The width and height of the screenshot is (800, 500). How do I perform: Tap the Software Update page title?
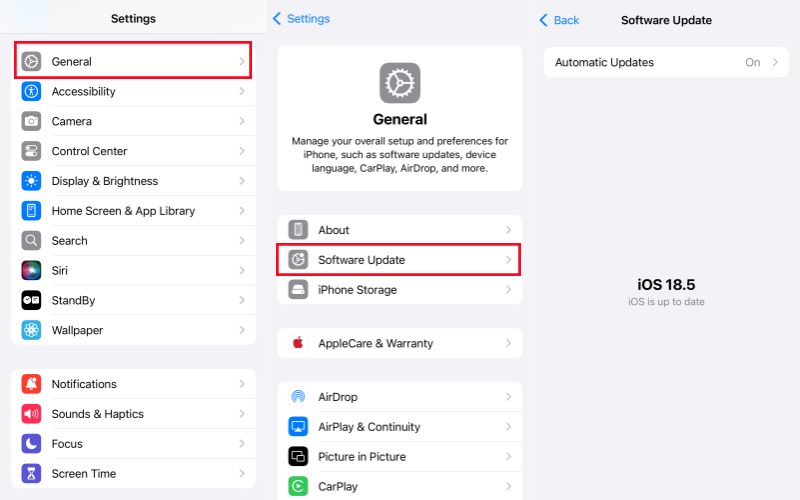(666, 20)
